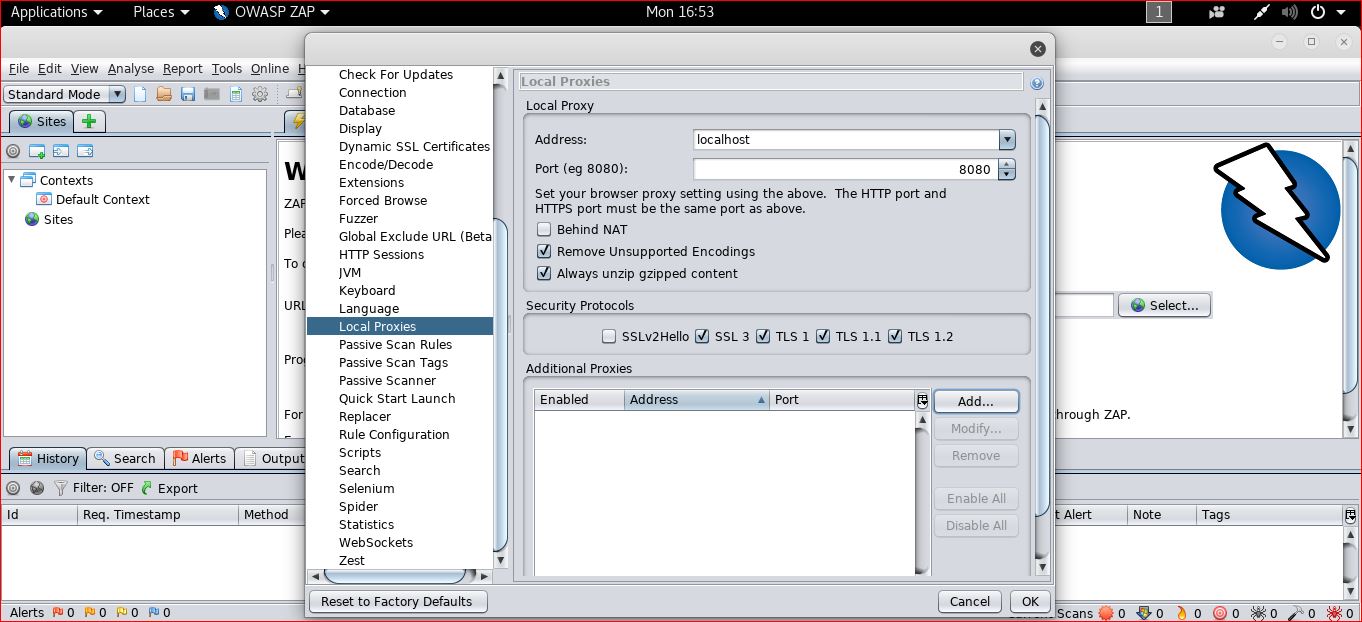
Task: Toggle the TLS 1 protocol checkbox
Action: [763, 336]
